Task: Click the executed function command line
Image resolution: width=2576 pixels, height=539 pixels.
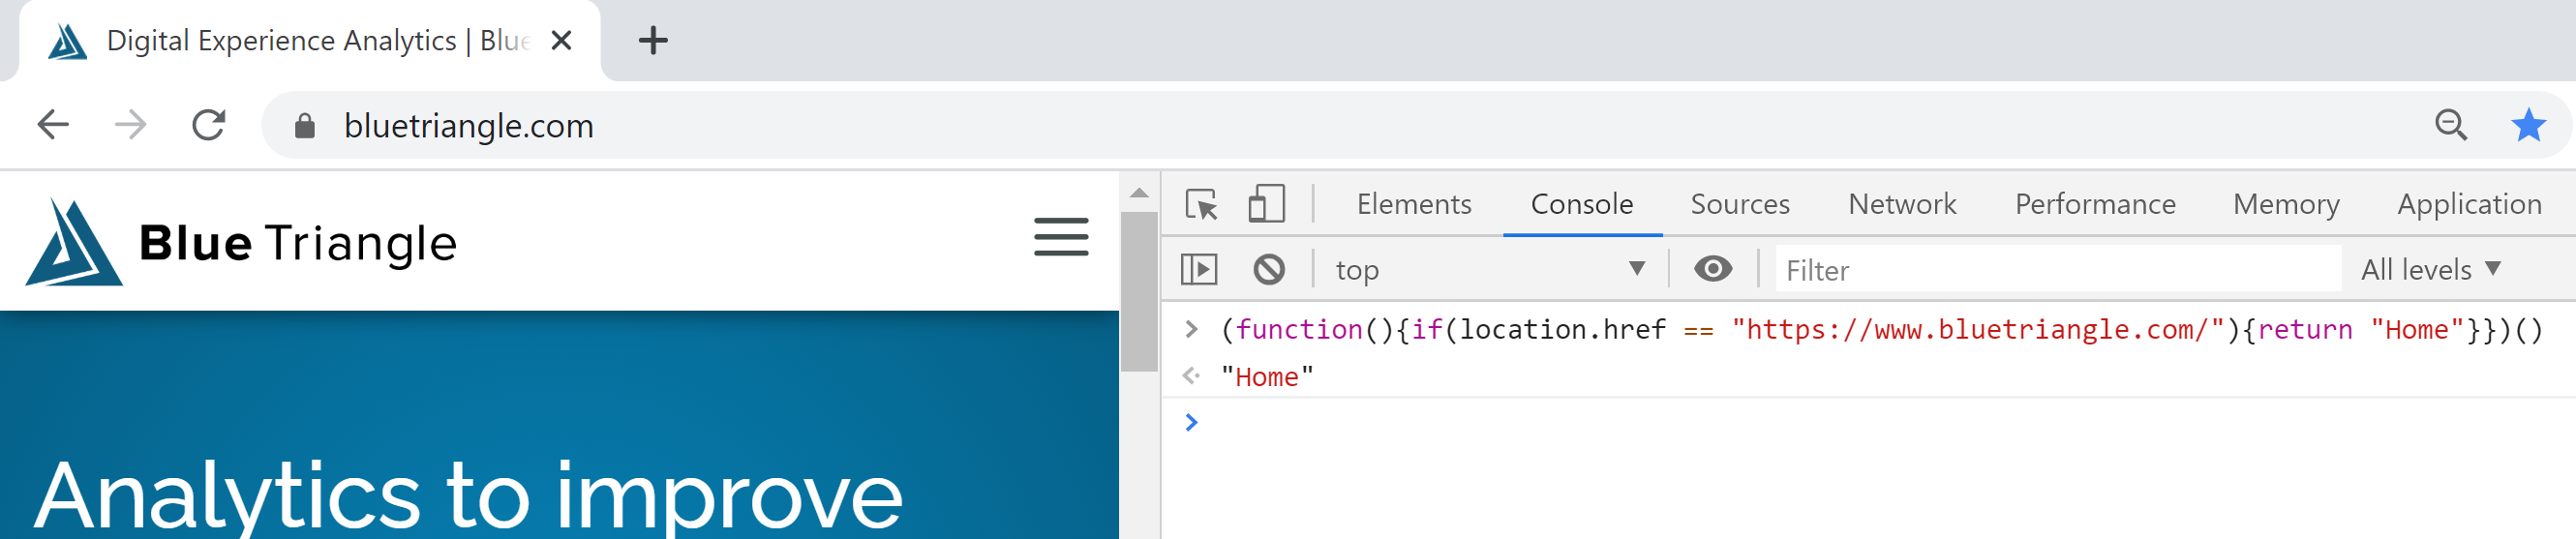Action: pos(1882,329)
